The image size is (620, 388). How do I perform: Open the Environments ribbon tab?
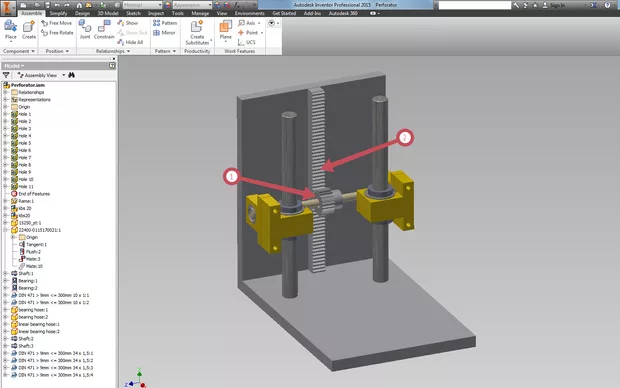pos(250,13)
